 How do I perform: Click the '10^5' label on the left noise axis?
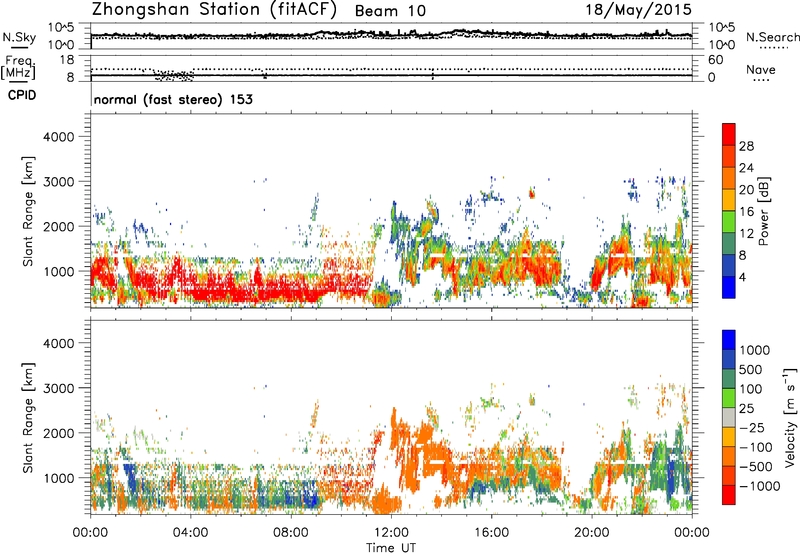tap(61, 27)
